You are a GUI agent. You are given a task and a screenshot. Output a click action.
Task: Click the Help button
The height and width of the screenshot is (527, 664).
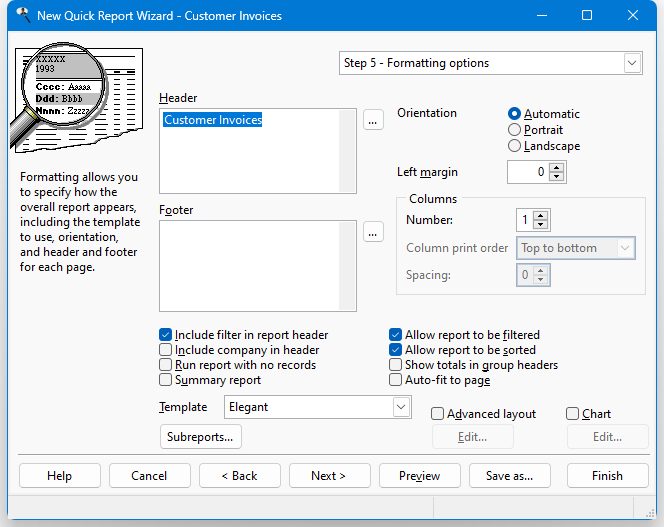tap(60, 476)
